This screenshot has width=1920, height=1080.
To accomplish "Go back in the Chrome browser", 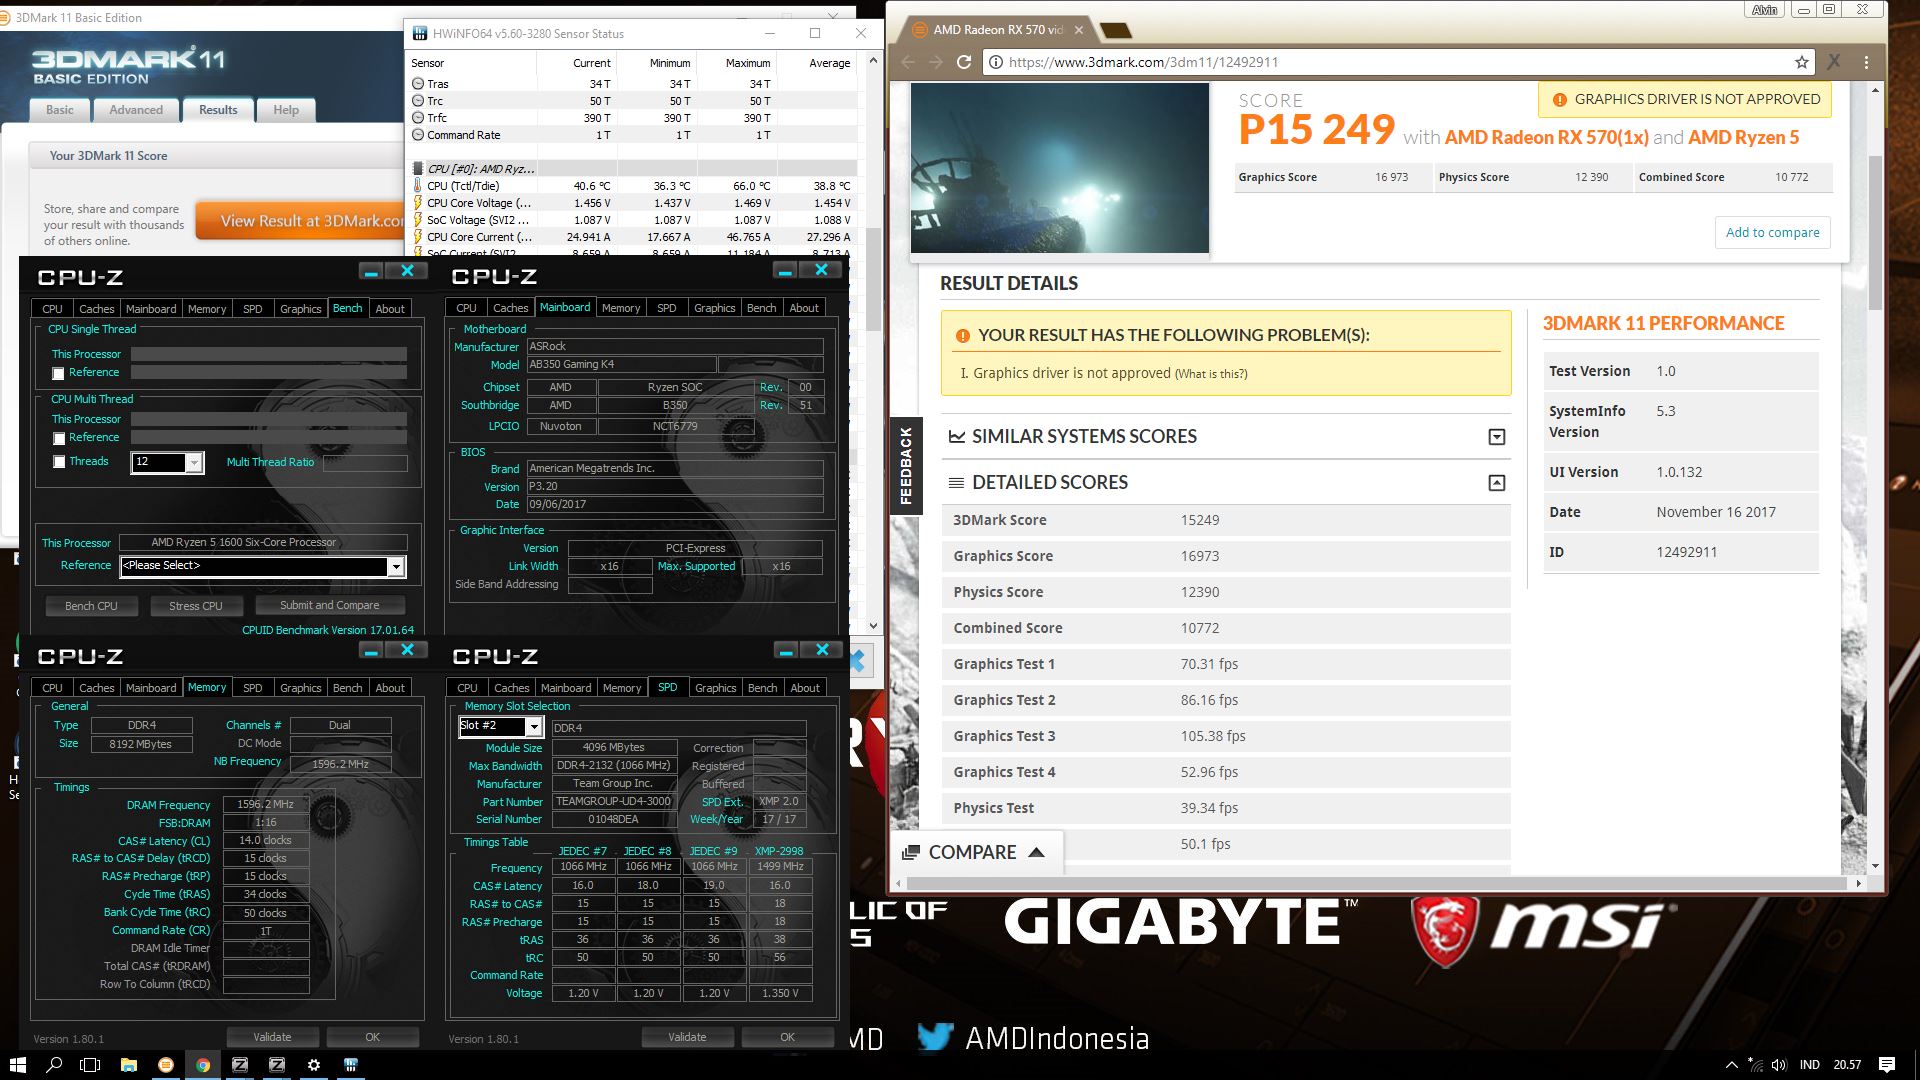I will (908, 62).
